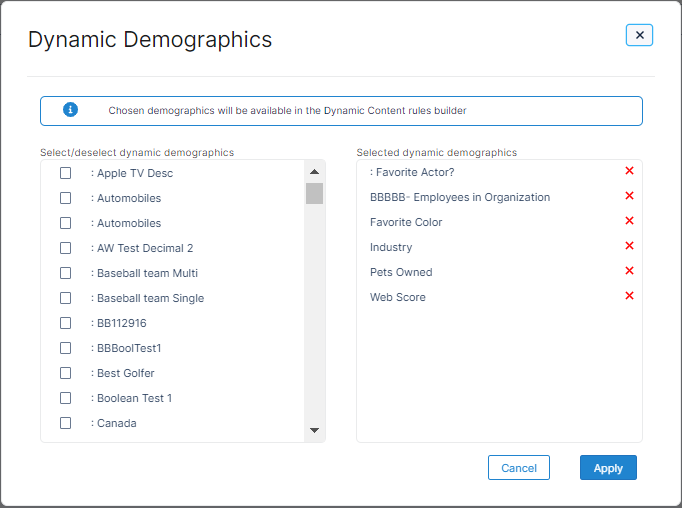Close the Dynamic Demographics dialog
Screen dimensions: 682x508
pyautogui.click(x=639, y=36)
